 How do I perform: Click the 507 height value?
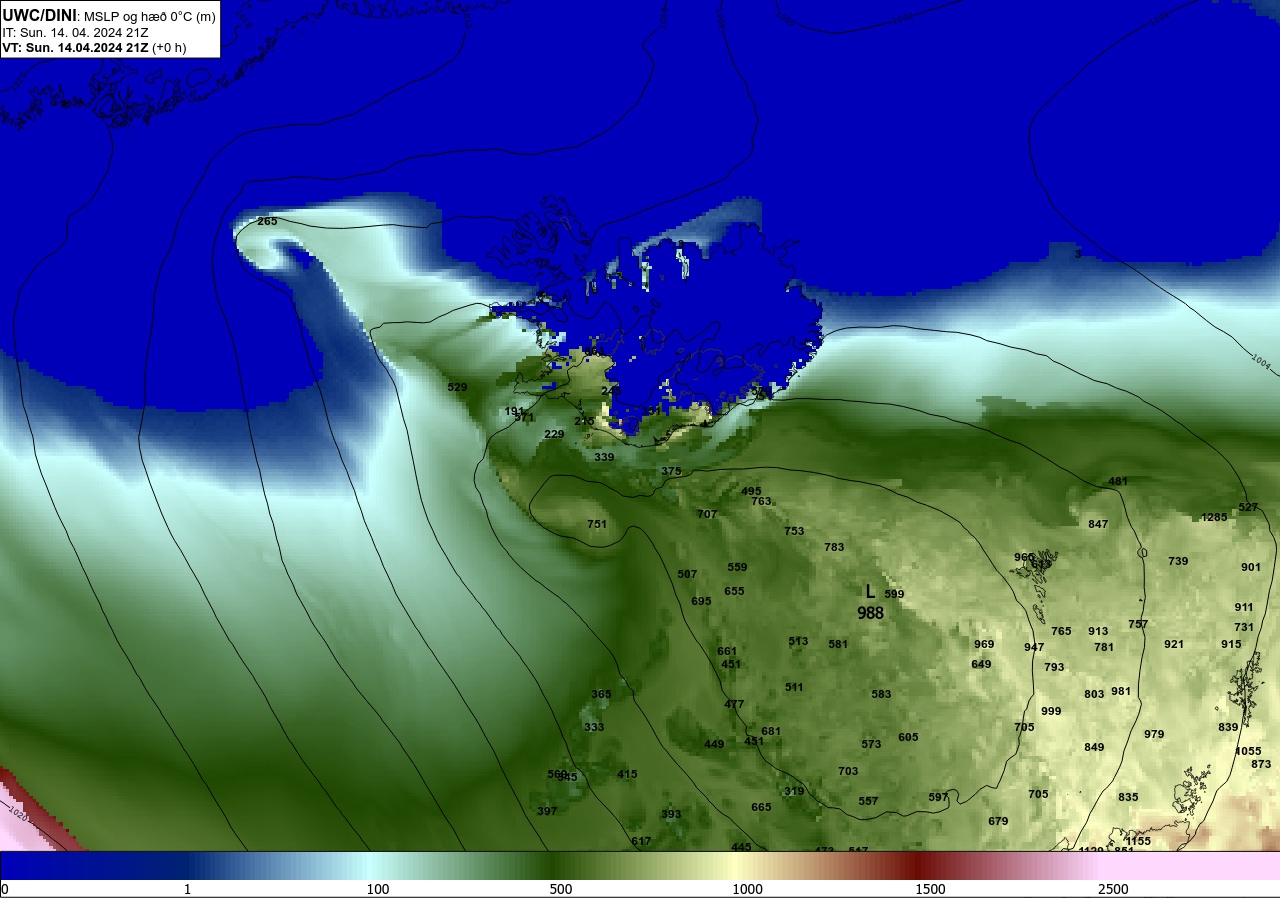click(687, 574)
